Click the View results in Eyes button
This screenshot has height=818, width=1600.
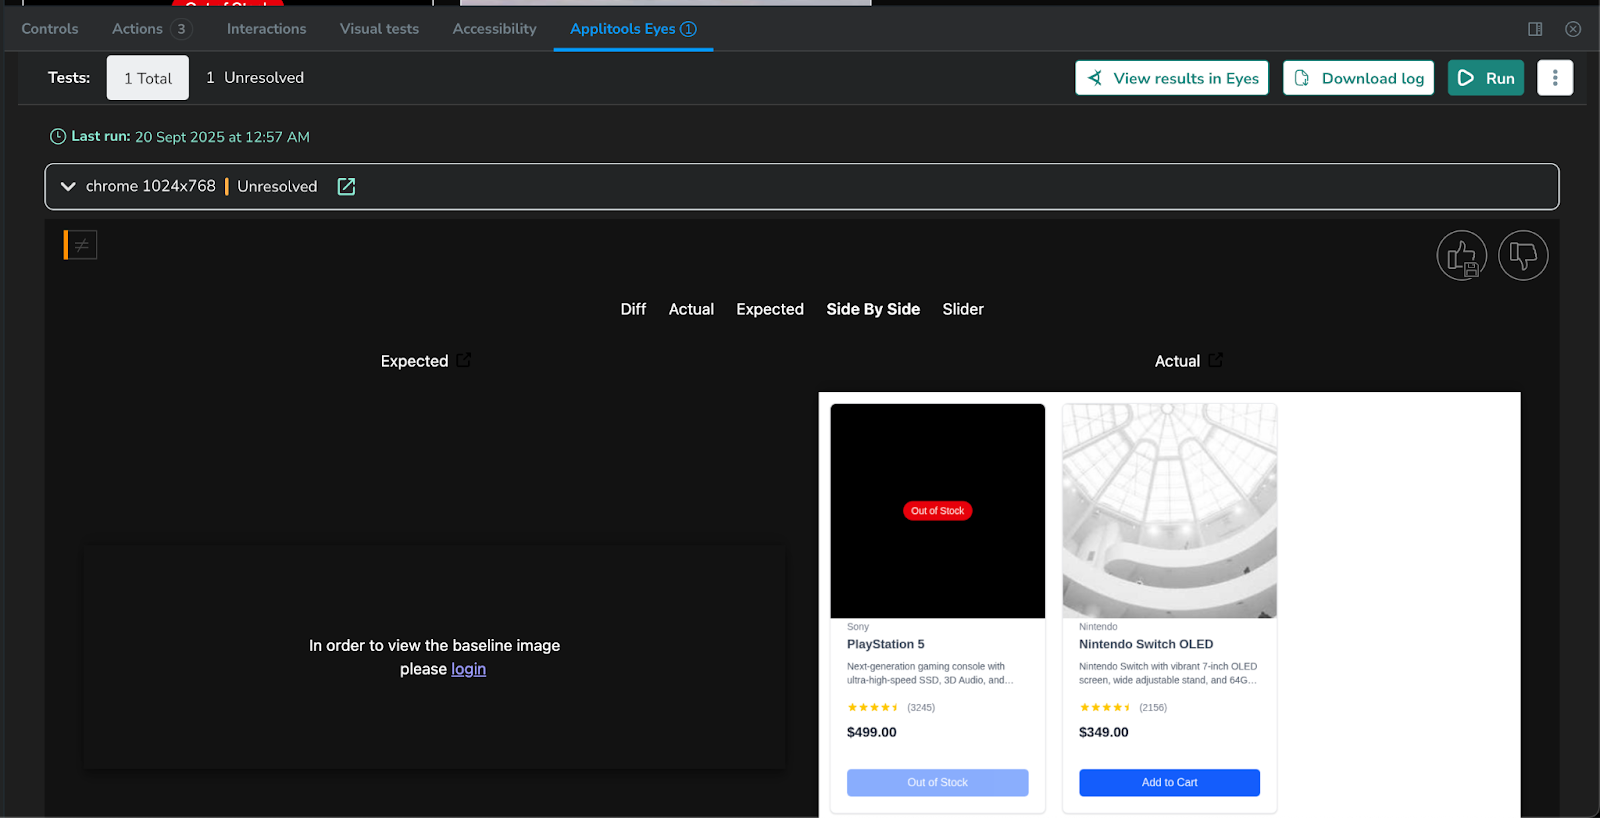1172,78
